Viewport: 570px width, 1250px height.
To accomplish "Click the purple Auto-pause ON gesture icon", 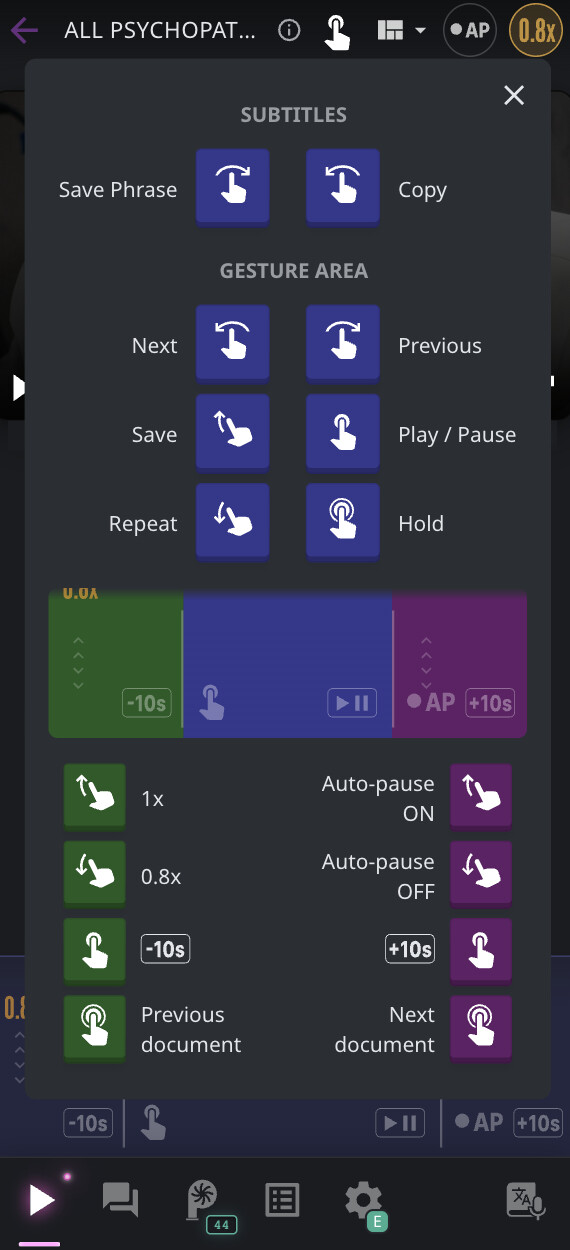I will pyautogui.click(x=481, y=795).
